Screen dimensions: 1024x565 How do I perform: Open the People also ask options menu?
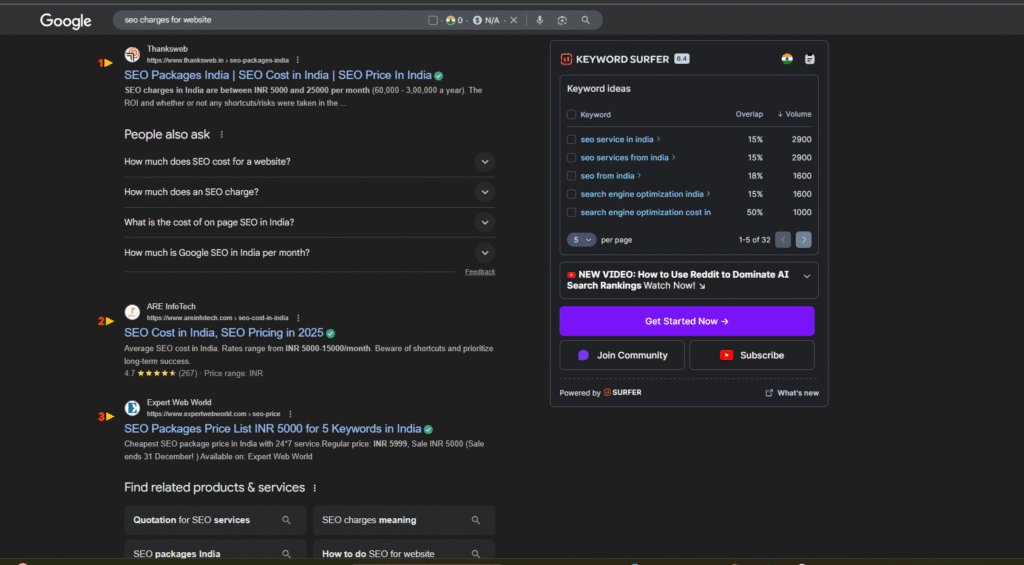click(221, 135)
